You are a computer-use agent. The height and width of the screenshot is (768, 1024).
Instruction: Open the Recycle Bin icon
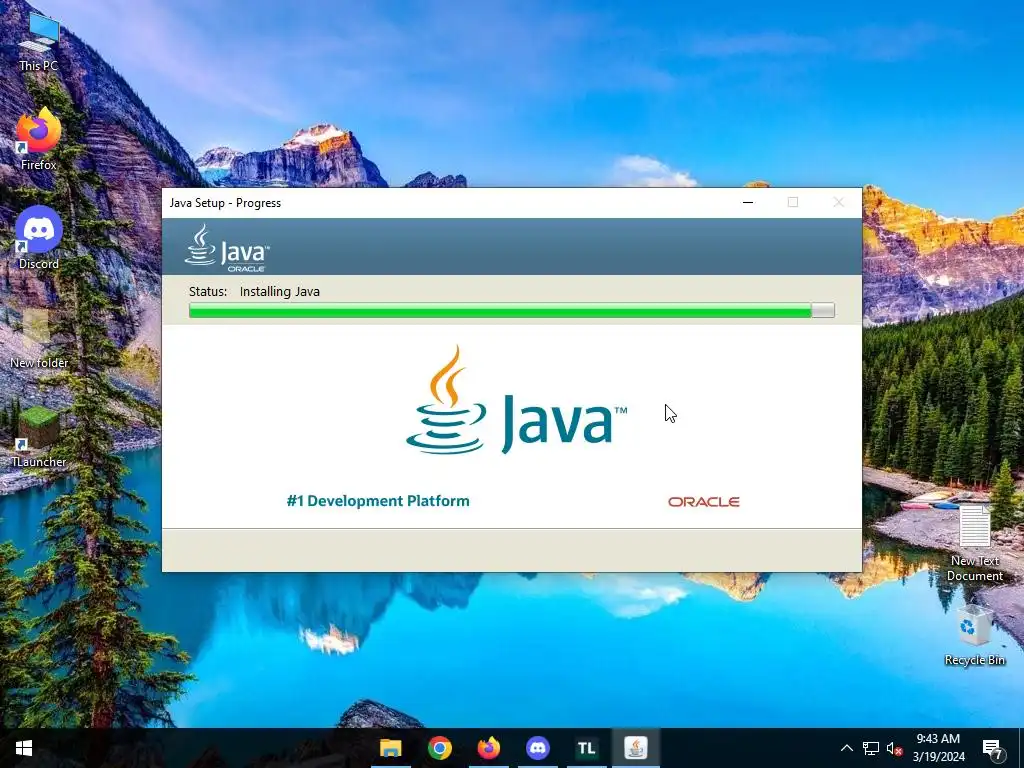click(x=974, y=635)
